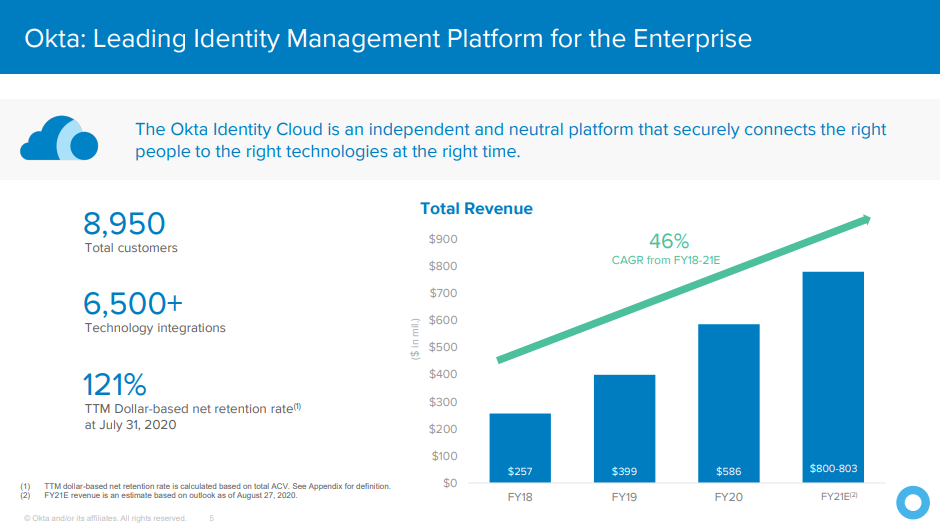
Task: Click the $800-803 bar value
Action: tap(833, 469)
